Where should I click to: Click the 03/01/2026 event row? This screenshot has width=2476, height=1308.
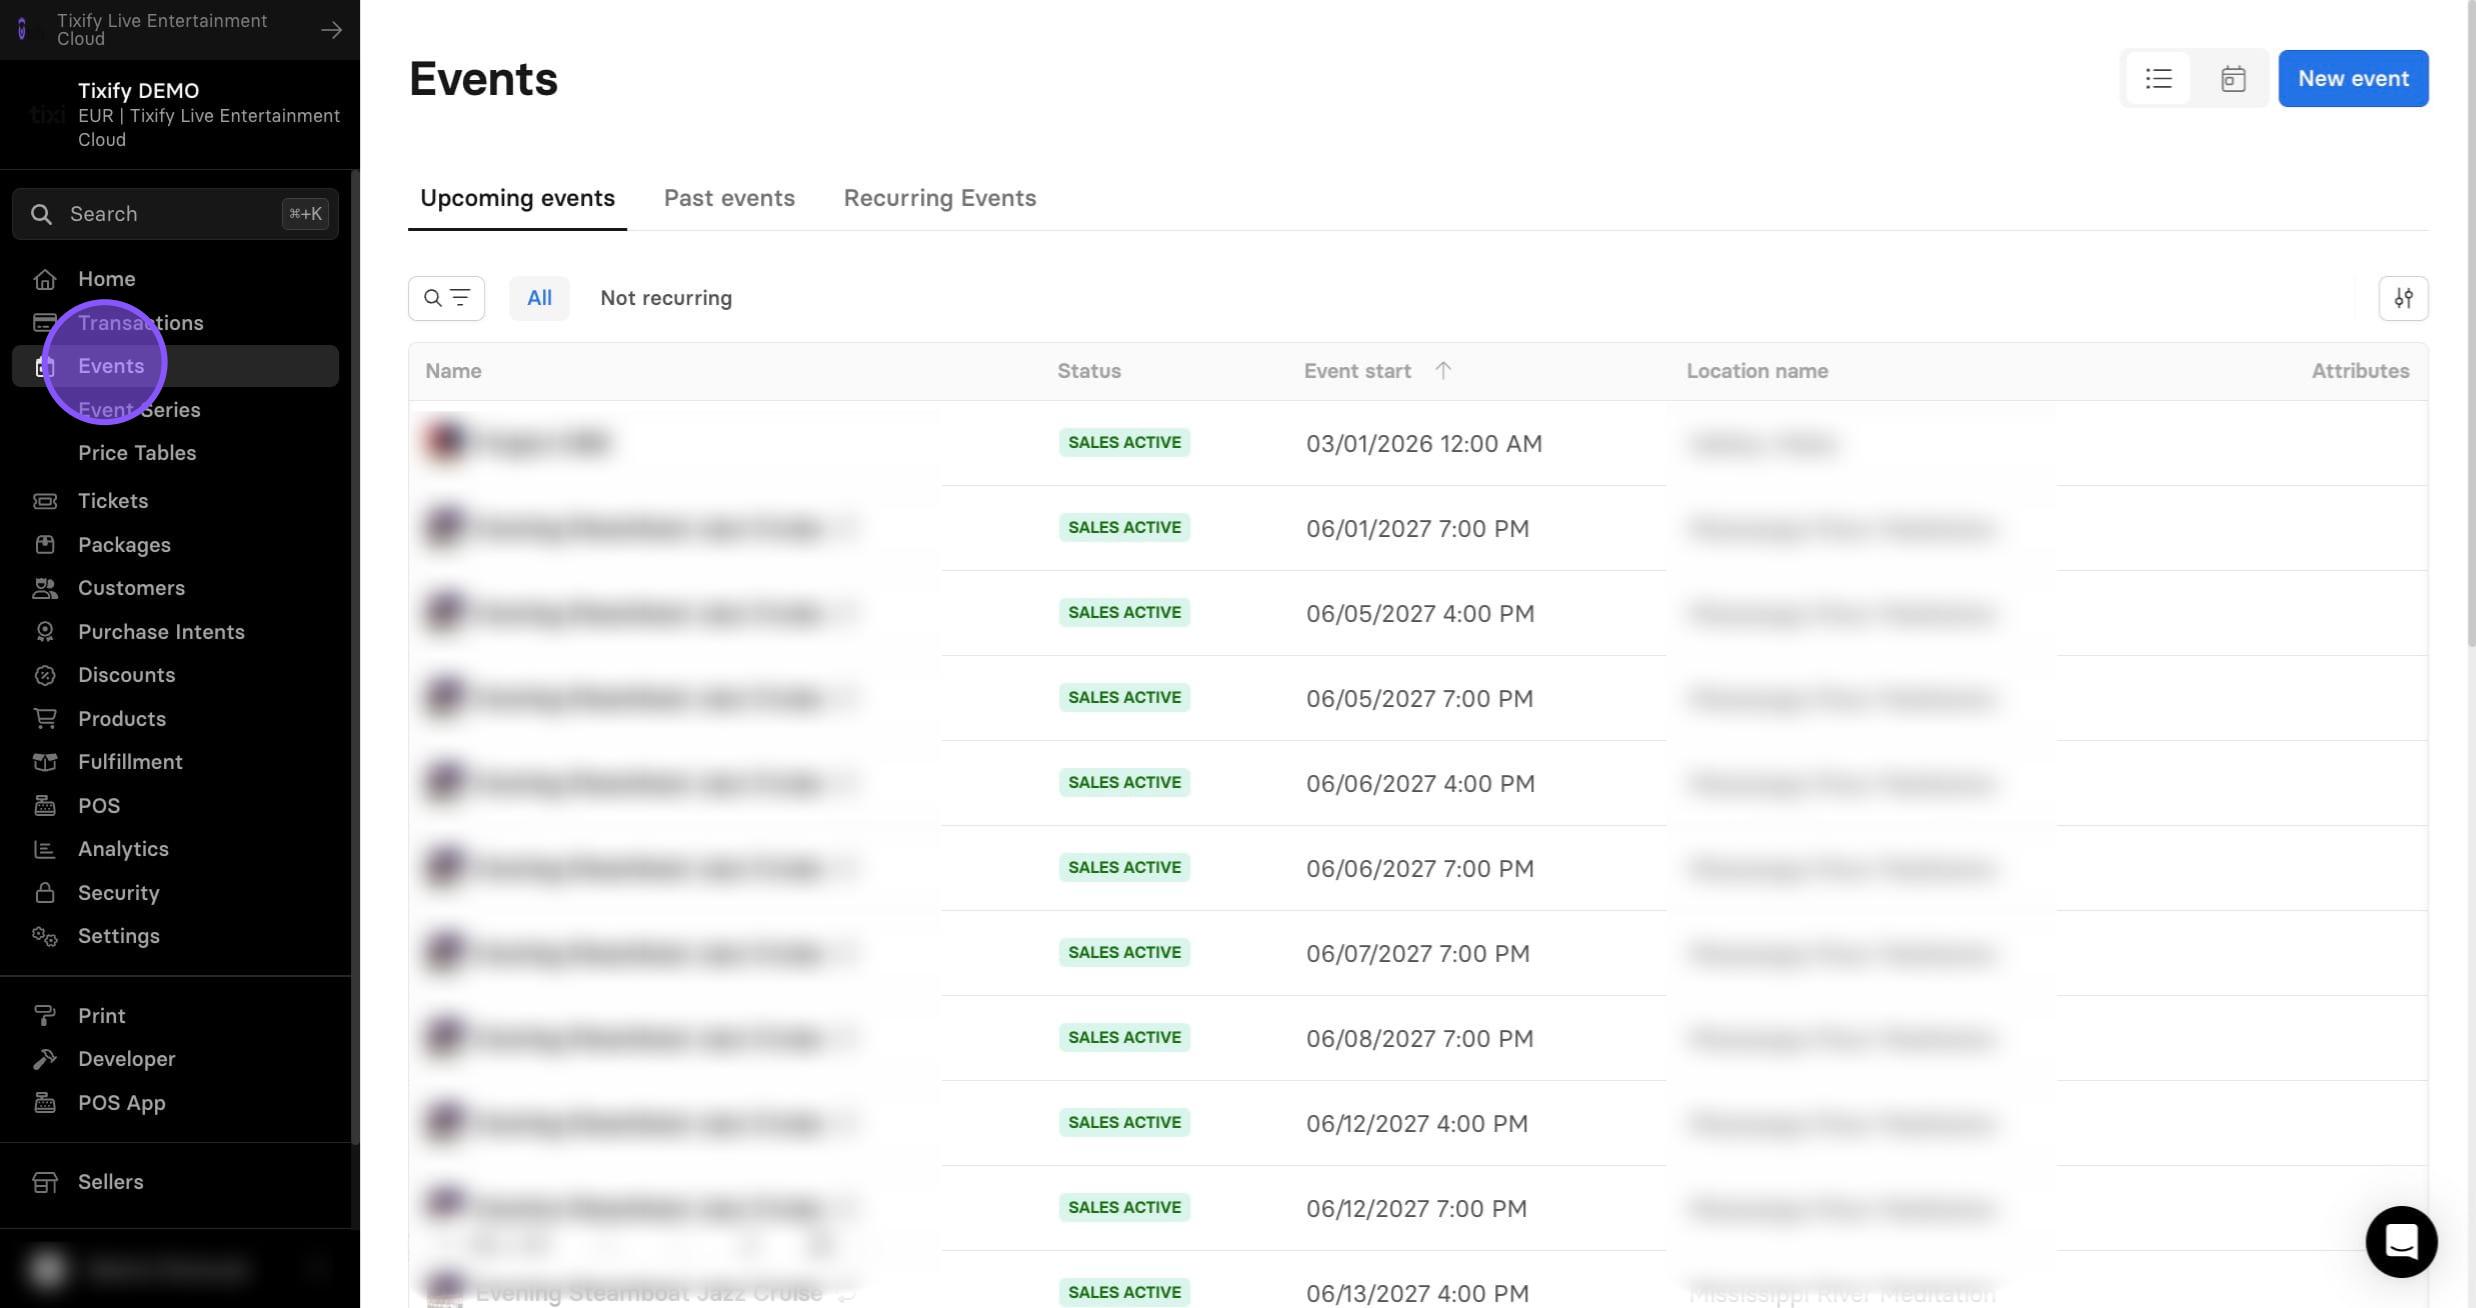pos(1417,443)
